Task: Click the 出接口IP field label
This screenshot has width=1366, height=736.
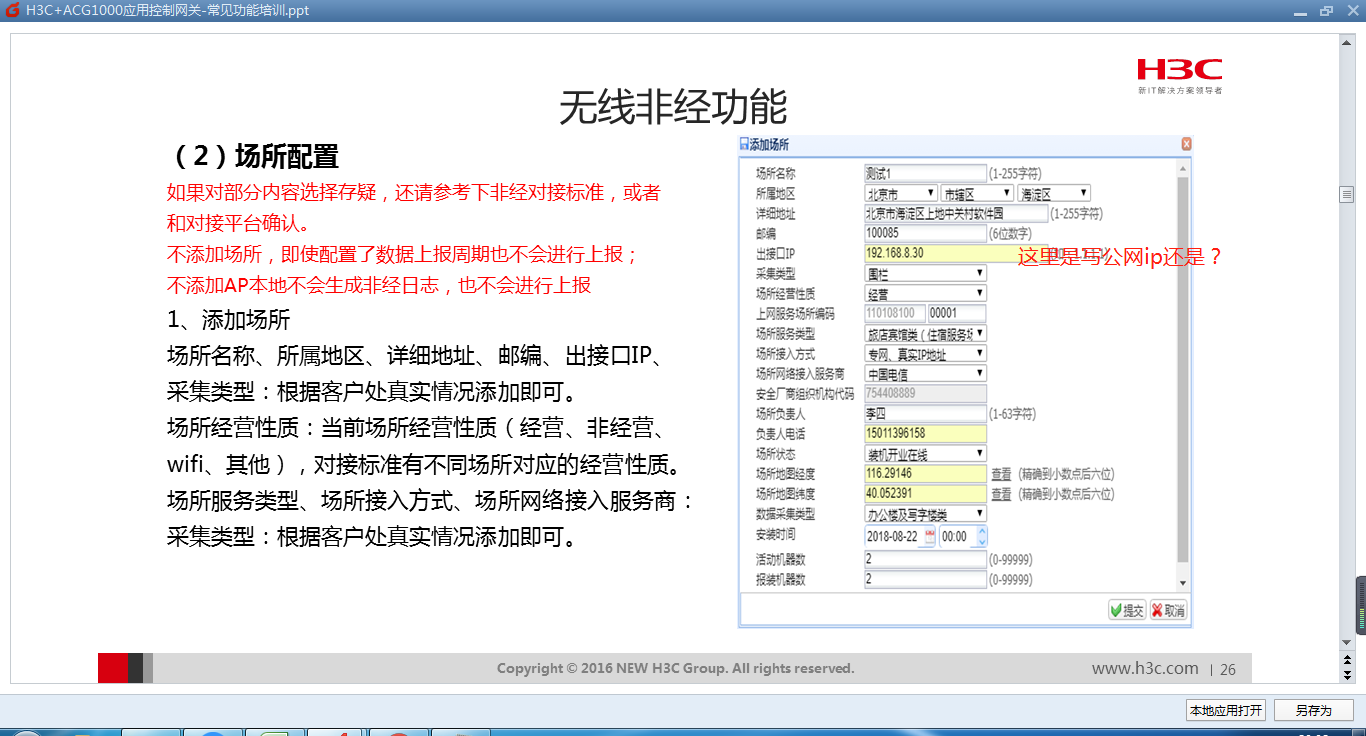Action: click(775, 254)
